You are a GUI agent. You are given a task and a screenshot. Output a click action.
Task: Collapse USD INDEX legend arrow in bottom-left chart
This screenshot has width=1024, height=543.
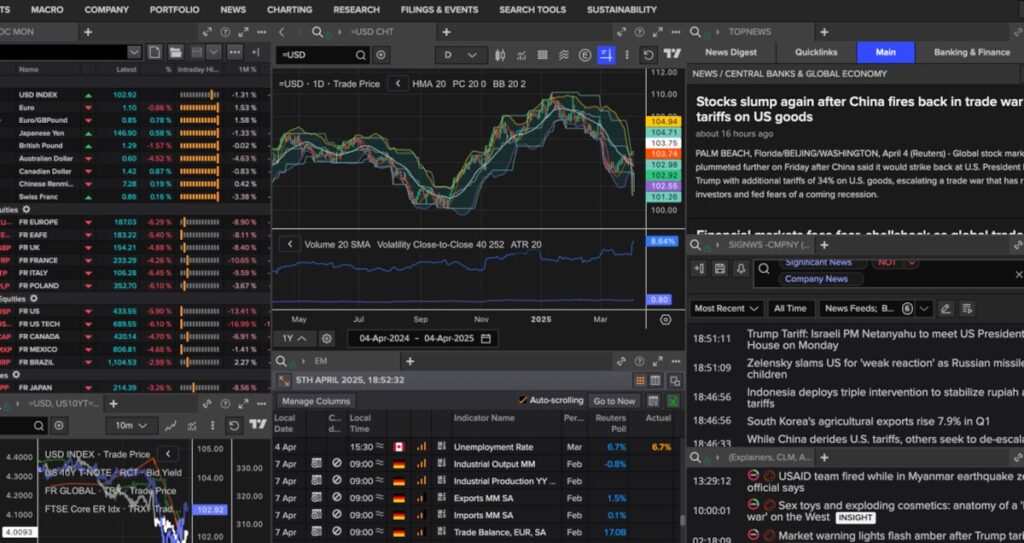coord(168,454)
